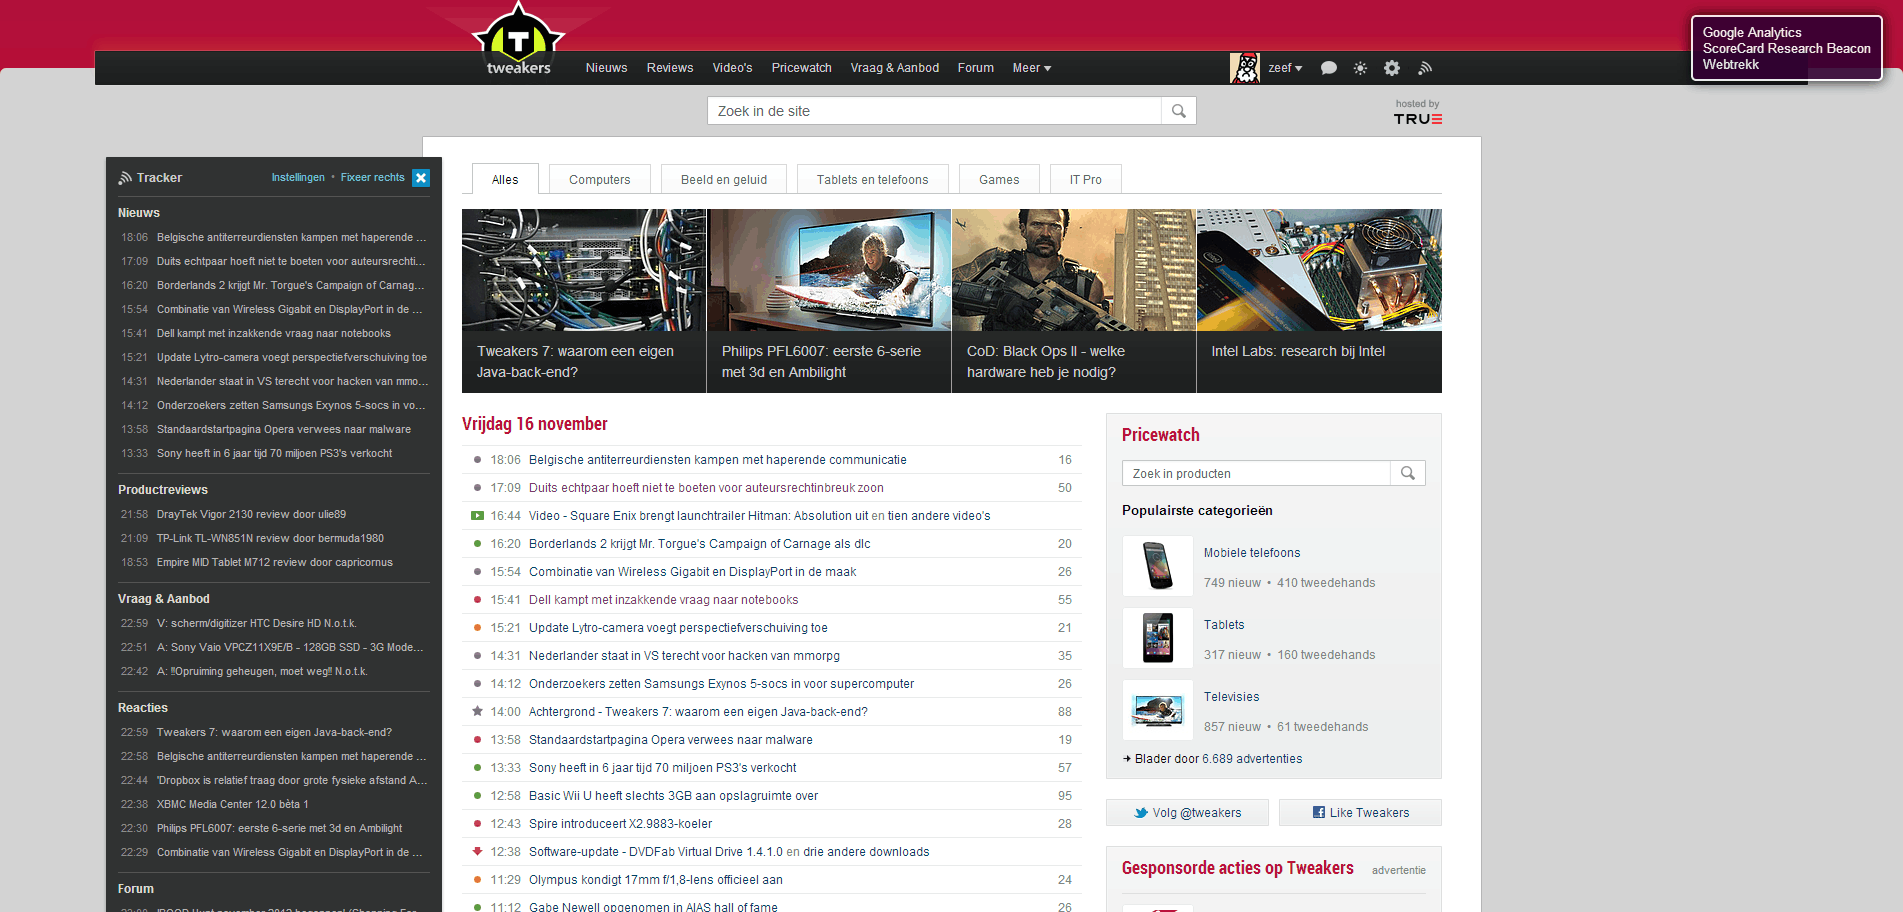Click video icon beside Square Enix item
Screen dimensions: 1903x912
click(478, 516)
